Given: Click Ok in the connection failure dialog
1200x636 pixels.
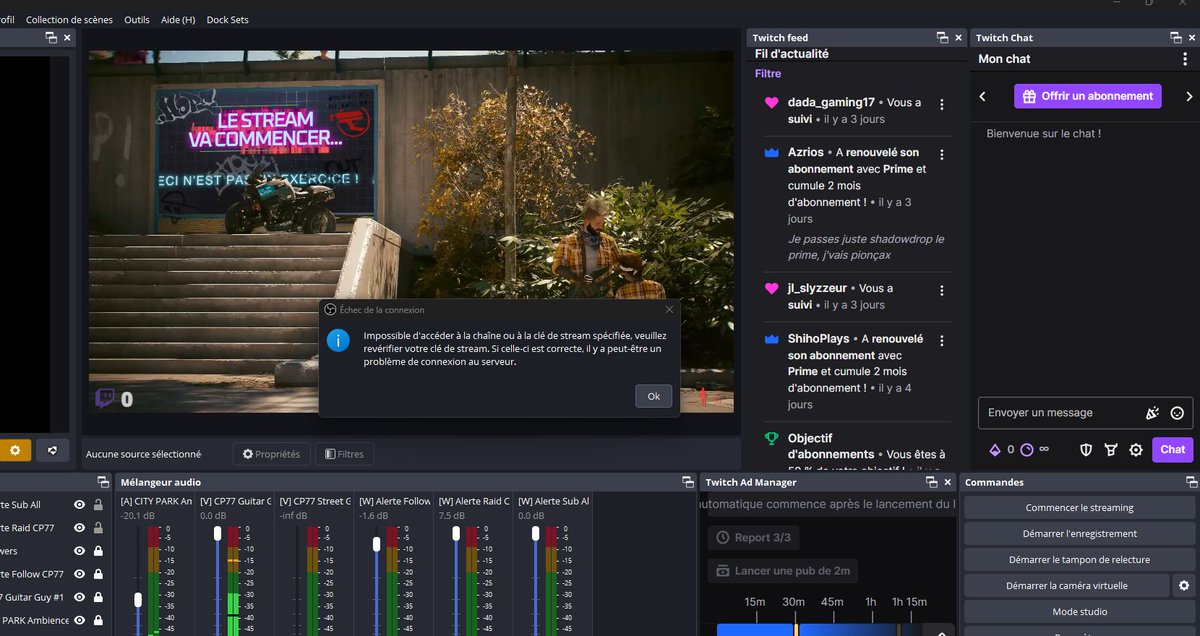Looking at the screenshot, I should 653,396.
